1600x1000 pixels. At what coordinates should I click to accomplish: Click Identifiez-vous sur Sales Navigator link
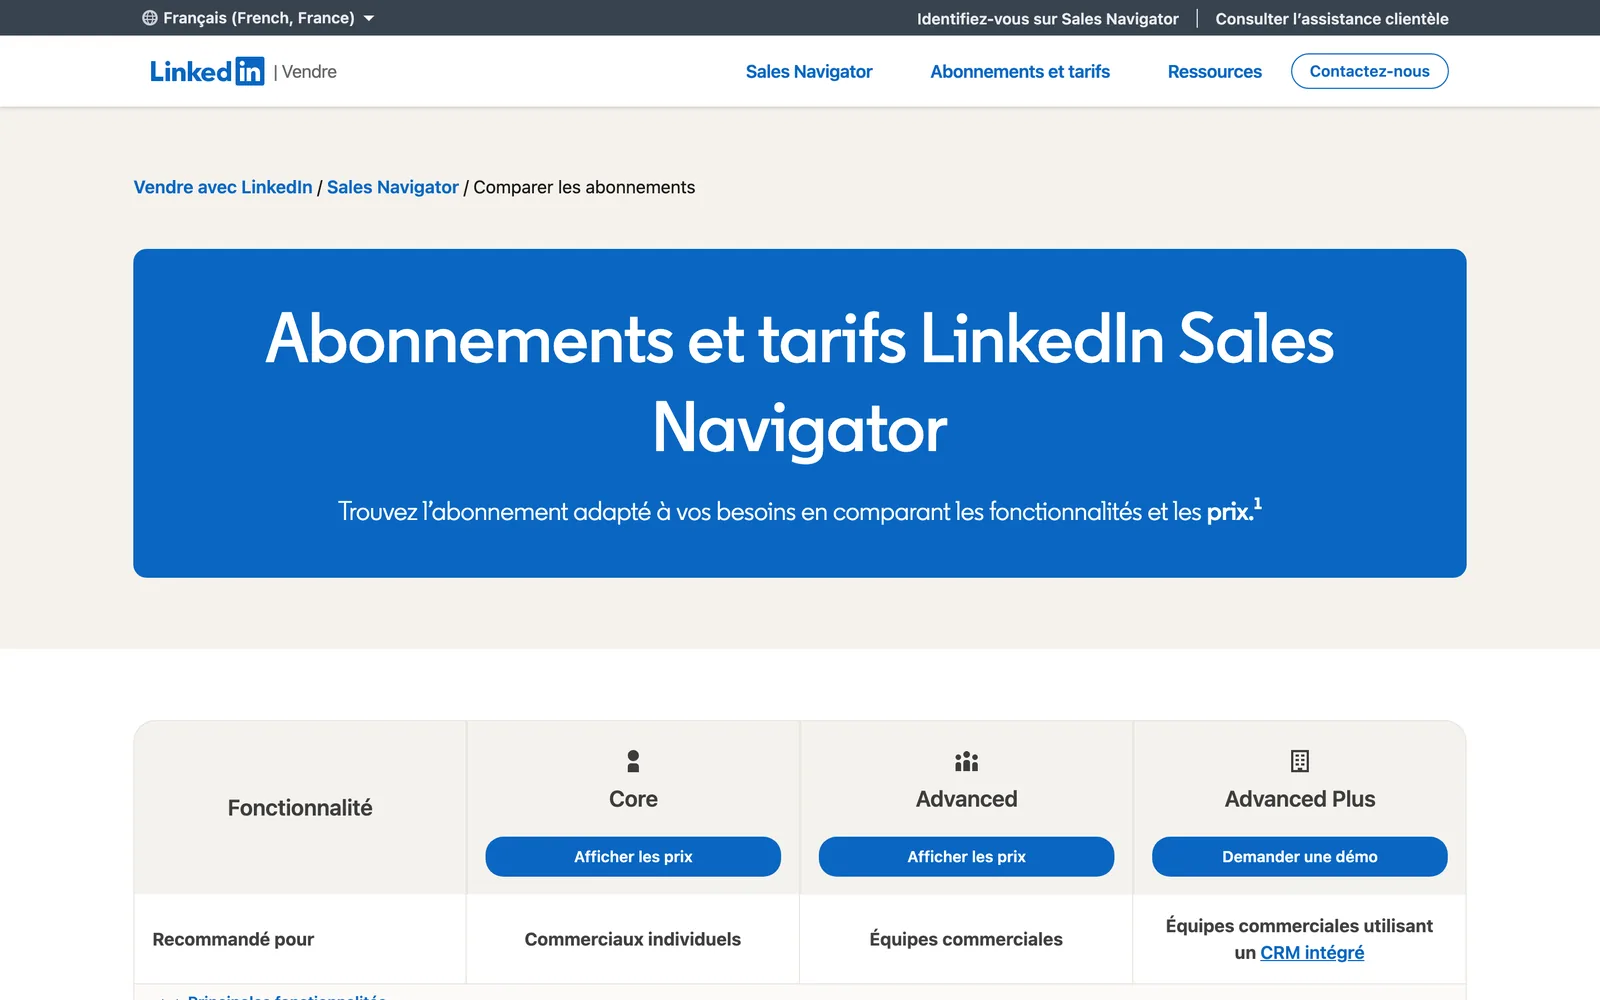click(1048, 18)
